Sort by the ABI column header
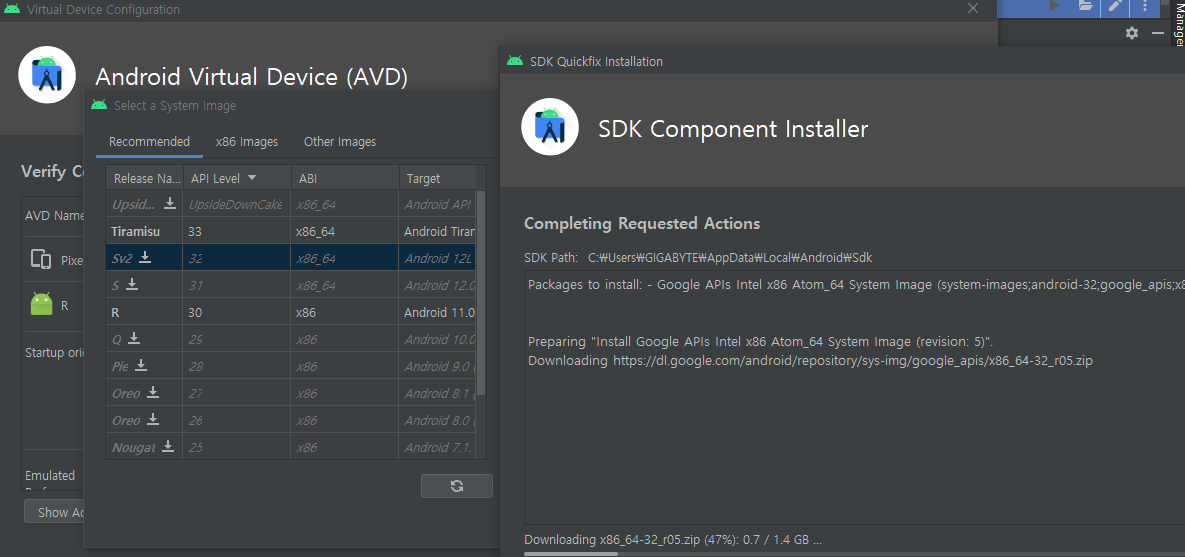Screen dimensions: 1185x557 (x=345, y=178)
